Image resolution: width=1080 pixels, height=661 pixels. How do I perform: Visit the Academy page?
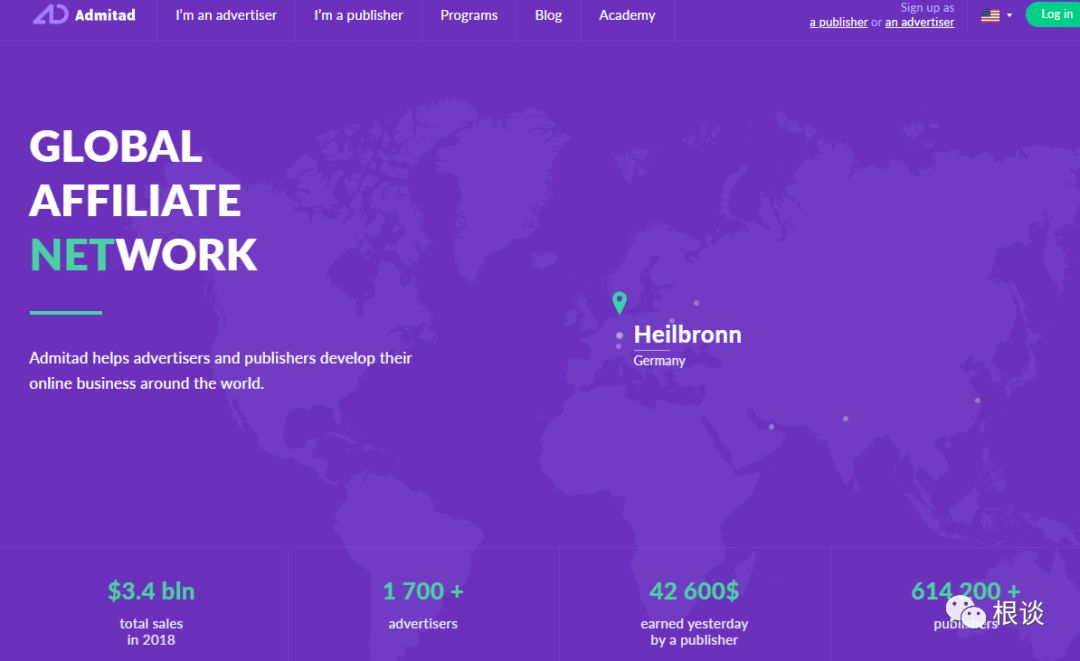tap(627, 15)
